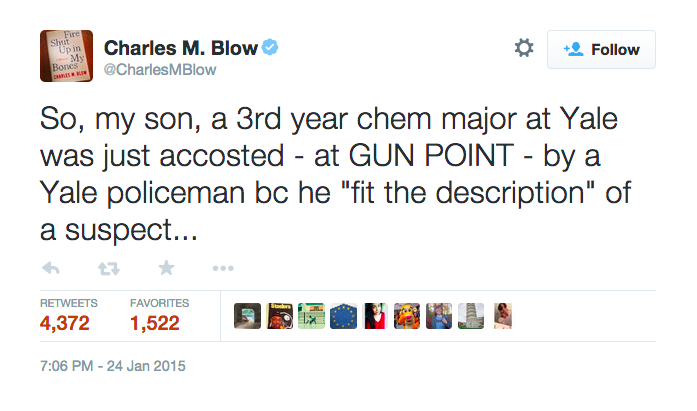Click the EU flag stars avatar
Screen dimensions: 697x411
(x=343, y=316)
